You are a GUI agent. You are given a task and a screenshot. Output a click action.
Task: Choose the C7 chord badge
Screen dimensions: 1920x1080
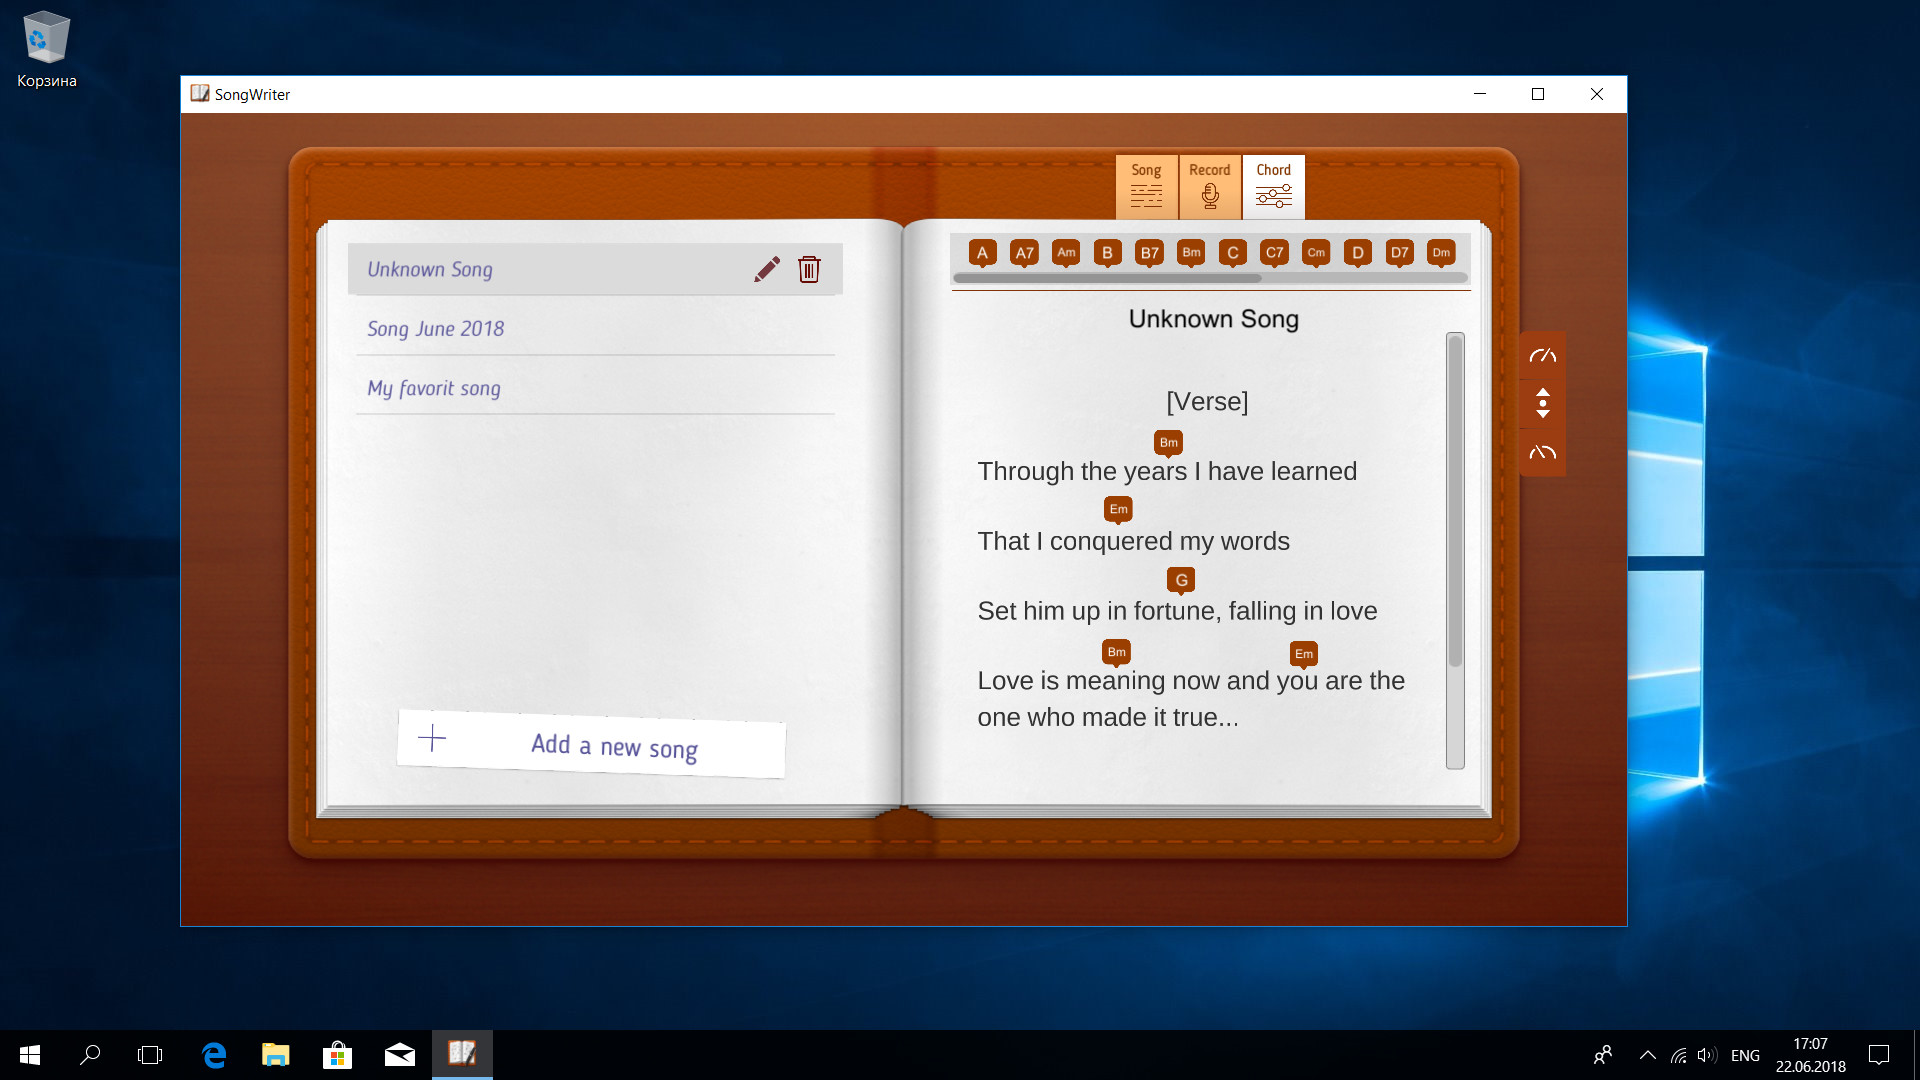pos(1274,253)
